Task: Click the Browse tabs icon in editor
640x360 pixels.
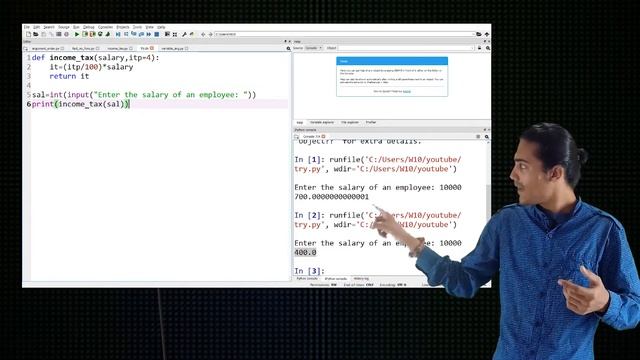Action: 26,49
